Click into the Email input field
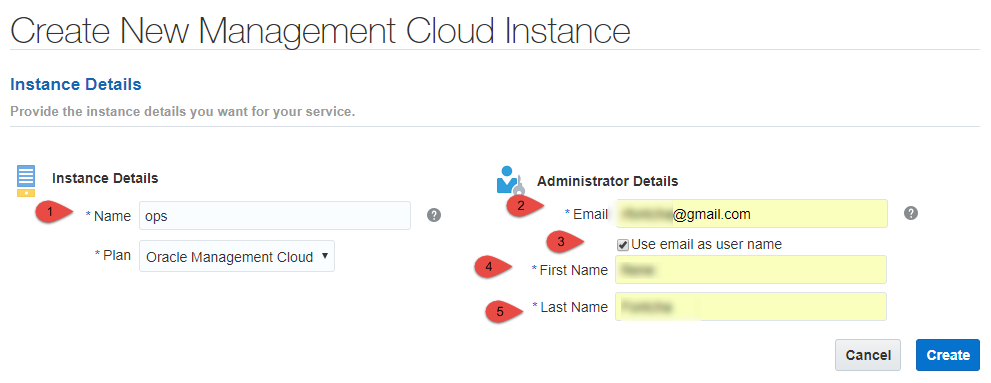 tap(751, 214)
